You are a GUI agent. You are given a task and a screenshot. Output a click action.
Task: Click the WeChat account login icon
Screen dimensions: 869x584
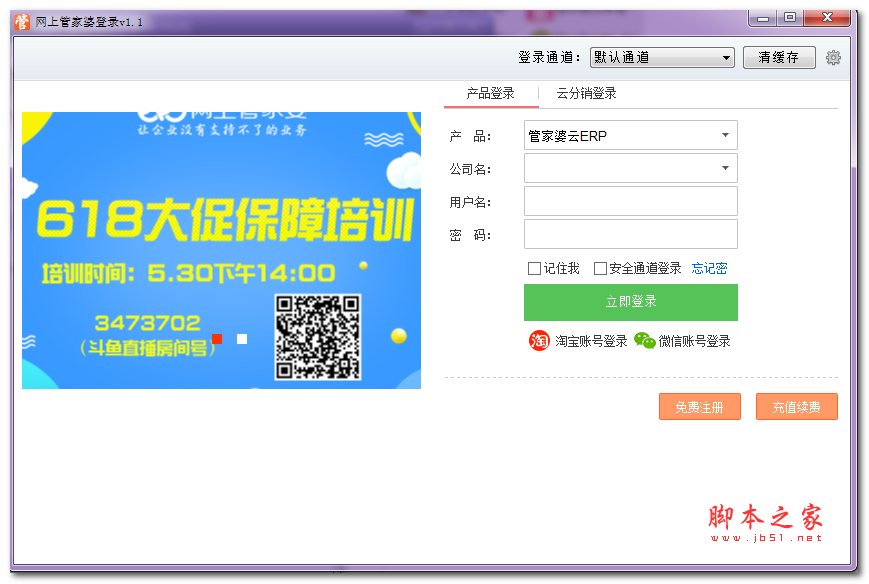pyautogui.click(x=645, y=340)
